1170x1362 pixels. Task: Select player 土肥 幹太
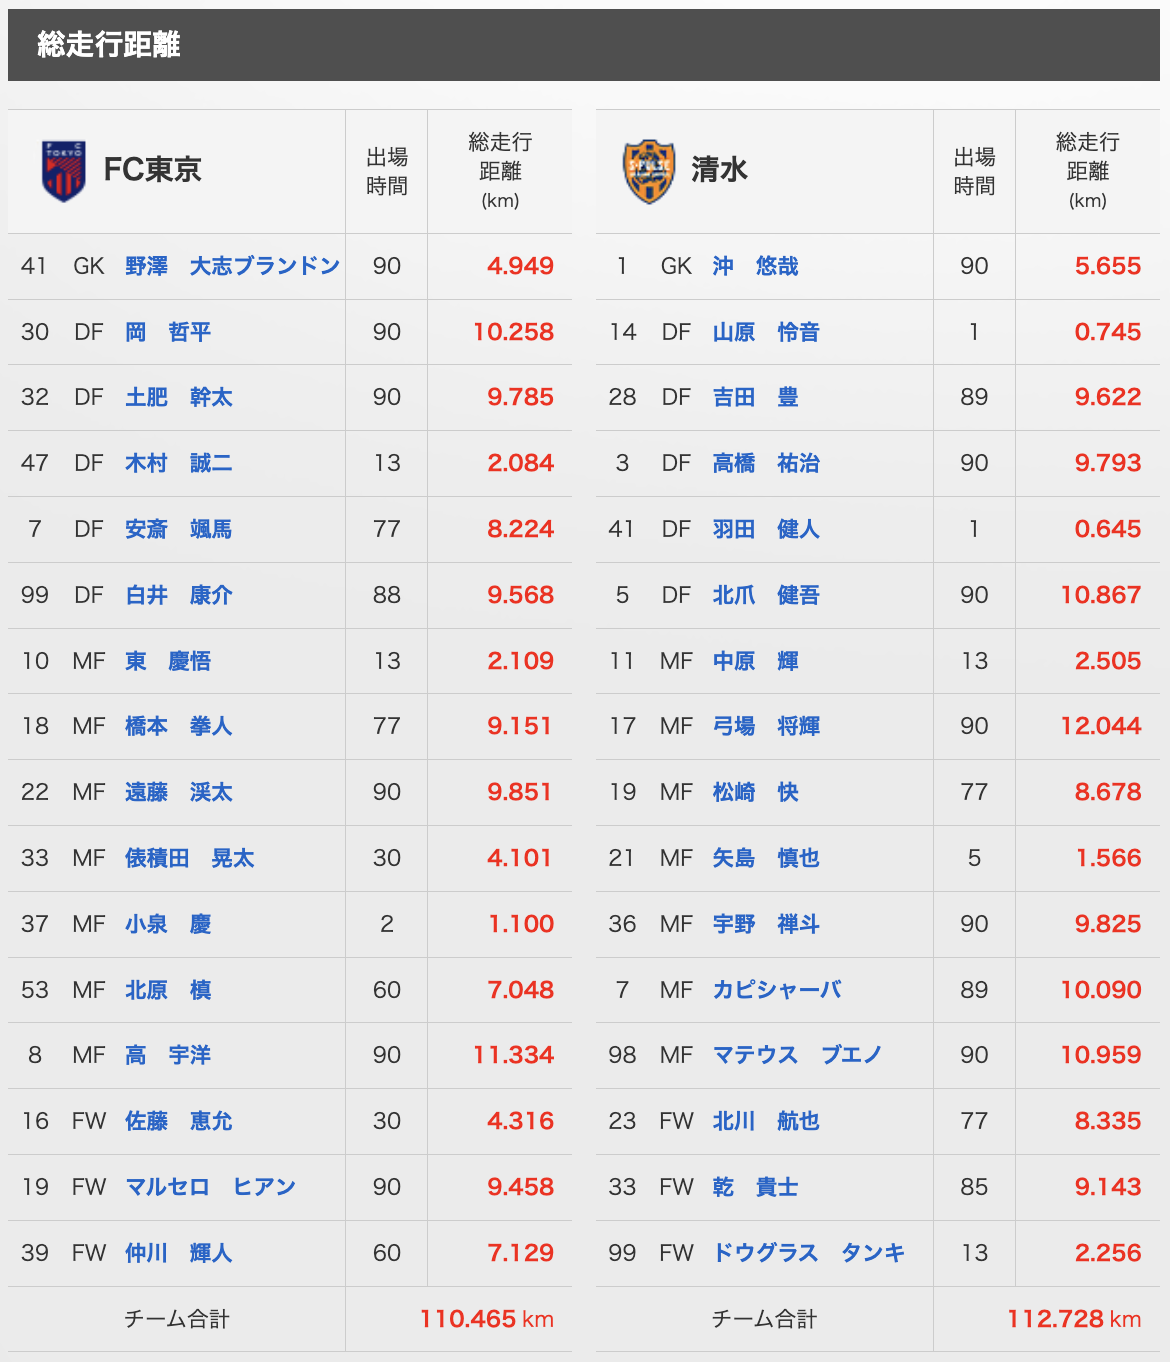178,397
